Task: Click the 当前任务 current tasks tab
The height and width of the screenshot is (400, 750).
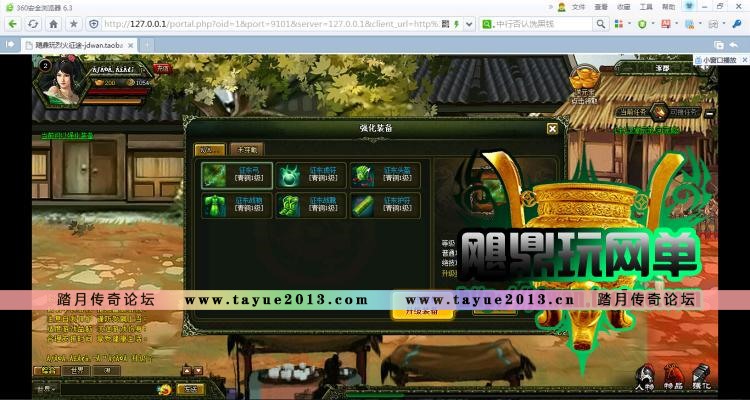Action: pos(633,112)
